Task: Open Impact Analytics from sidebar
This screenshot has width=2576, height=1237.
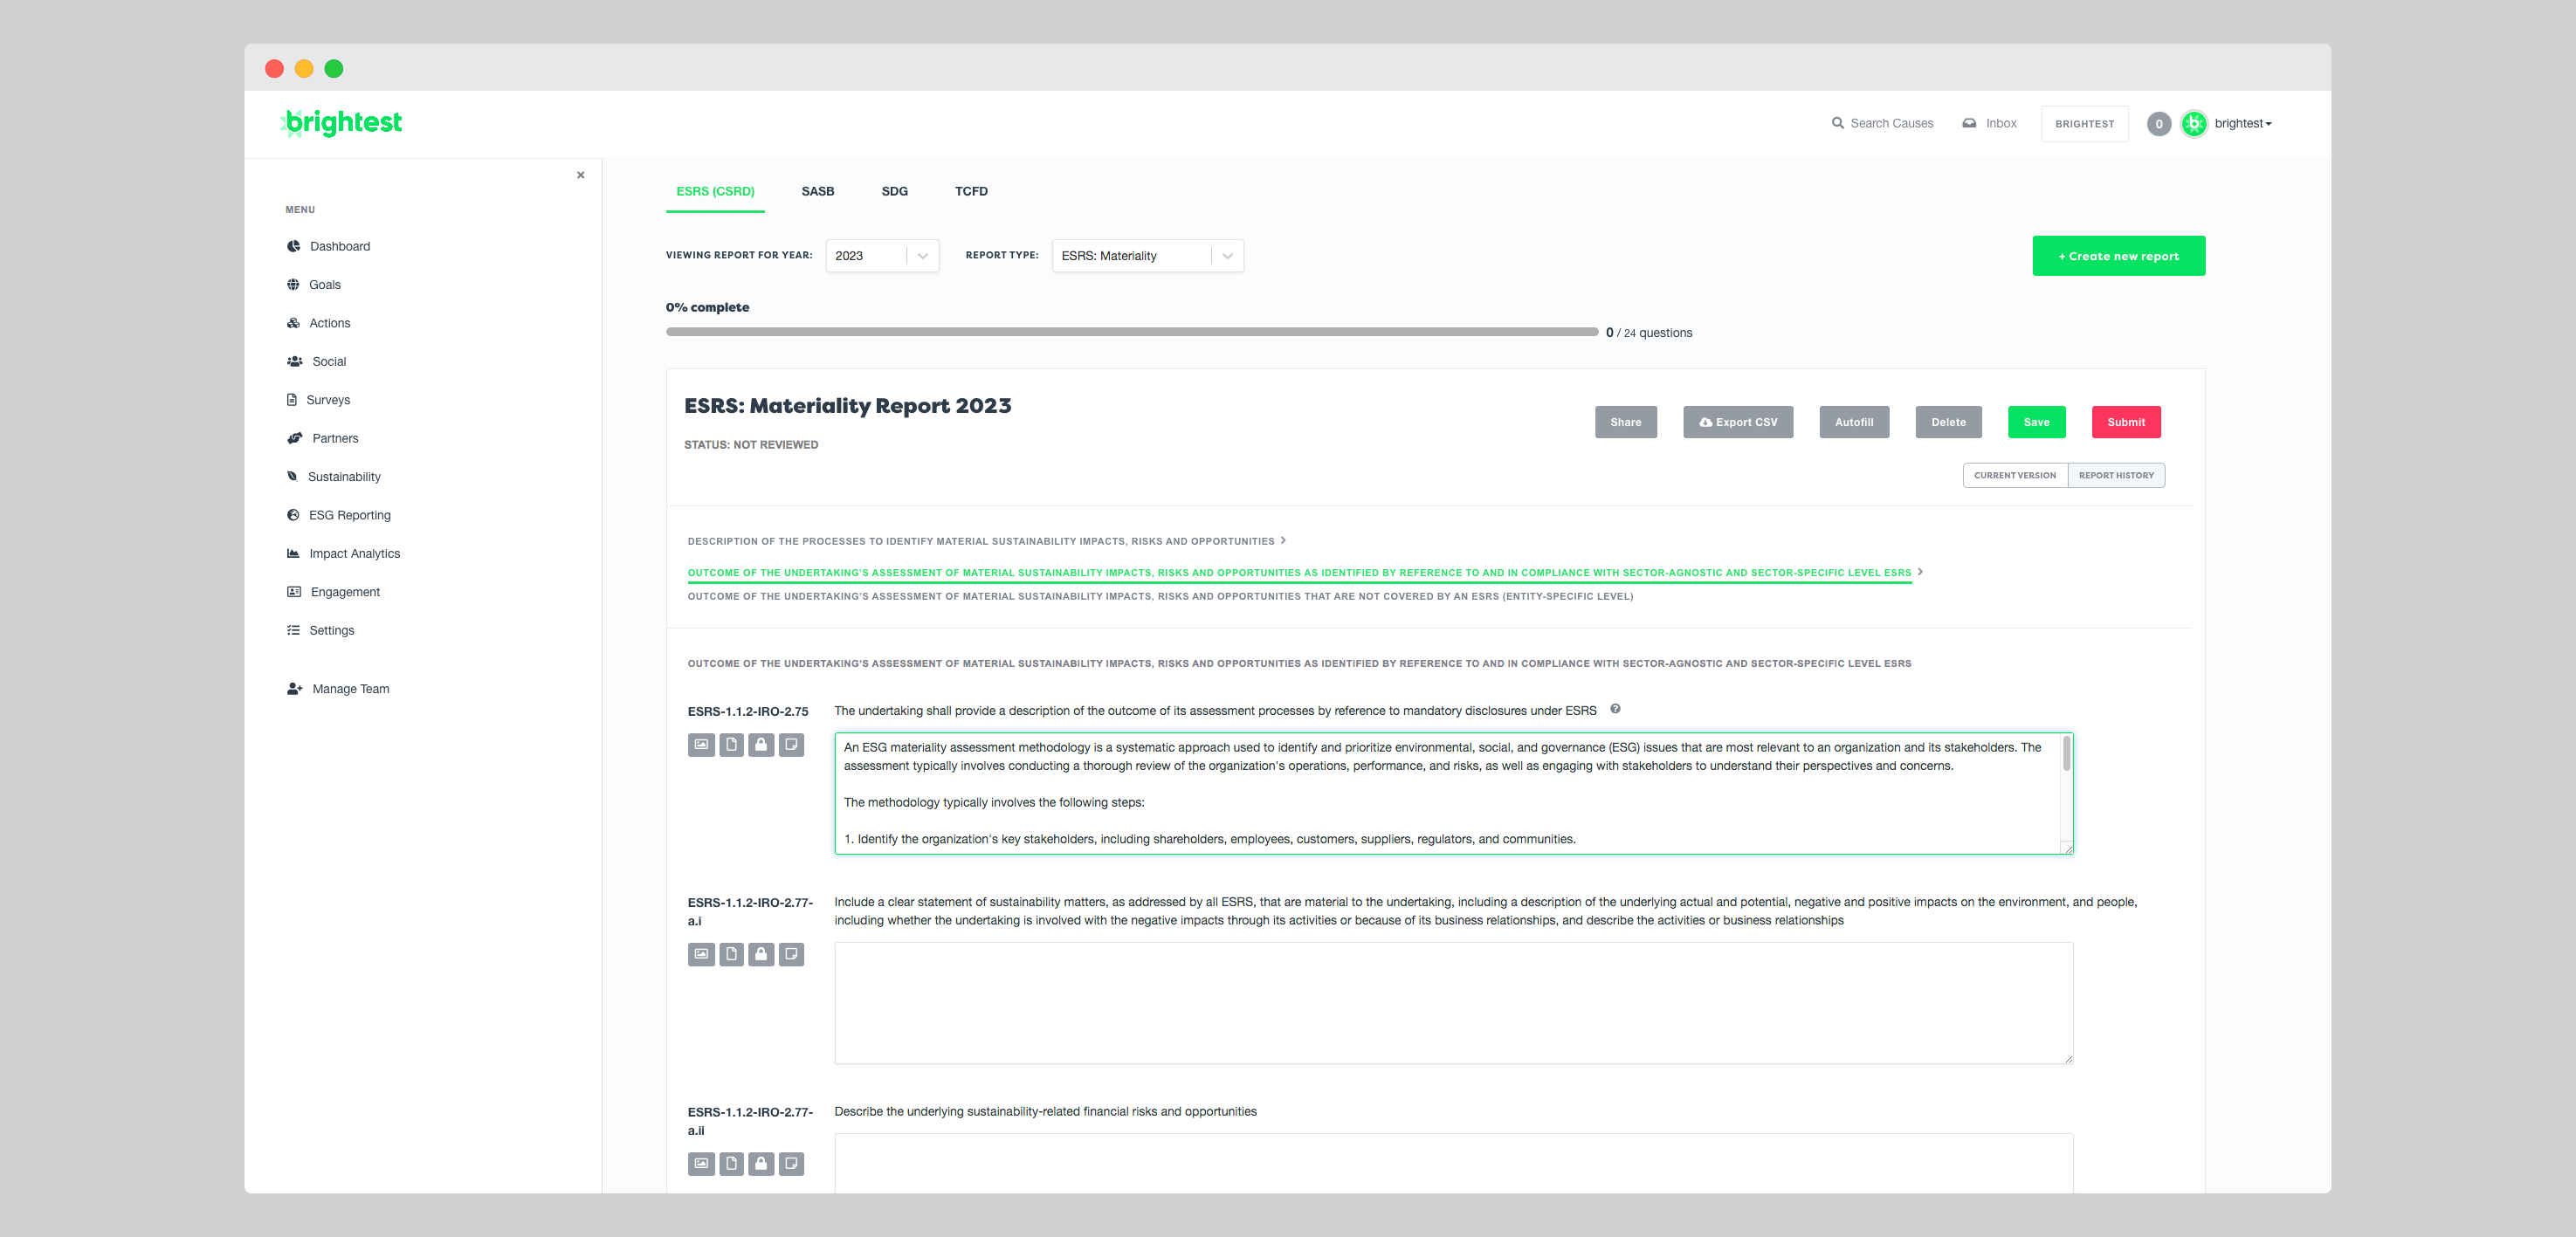Action: point(354,553)
